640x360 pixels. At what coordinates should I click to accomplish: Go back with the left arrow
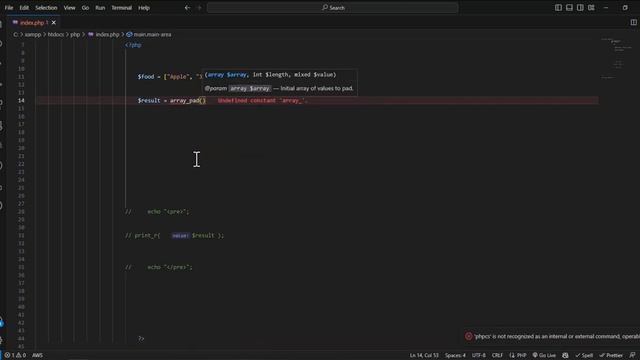click(187, 8)
